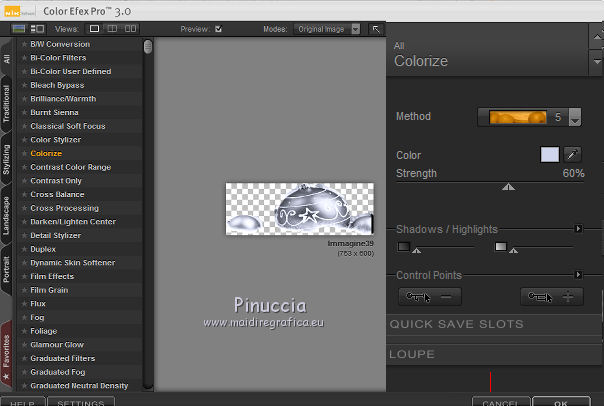Toggle favorite star for Cross Balance
Screen dimensions: 604x406
(x=24, y=195)
